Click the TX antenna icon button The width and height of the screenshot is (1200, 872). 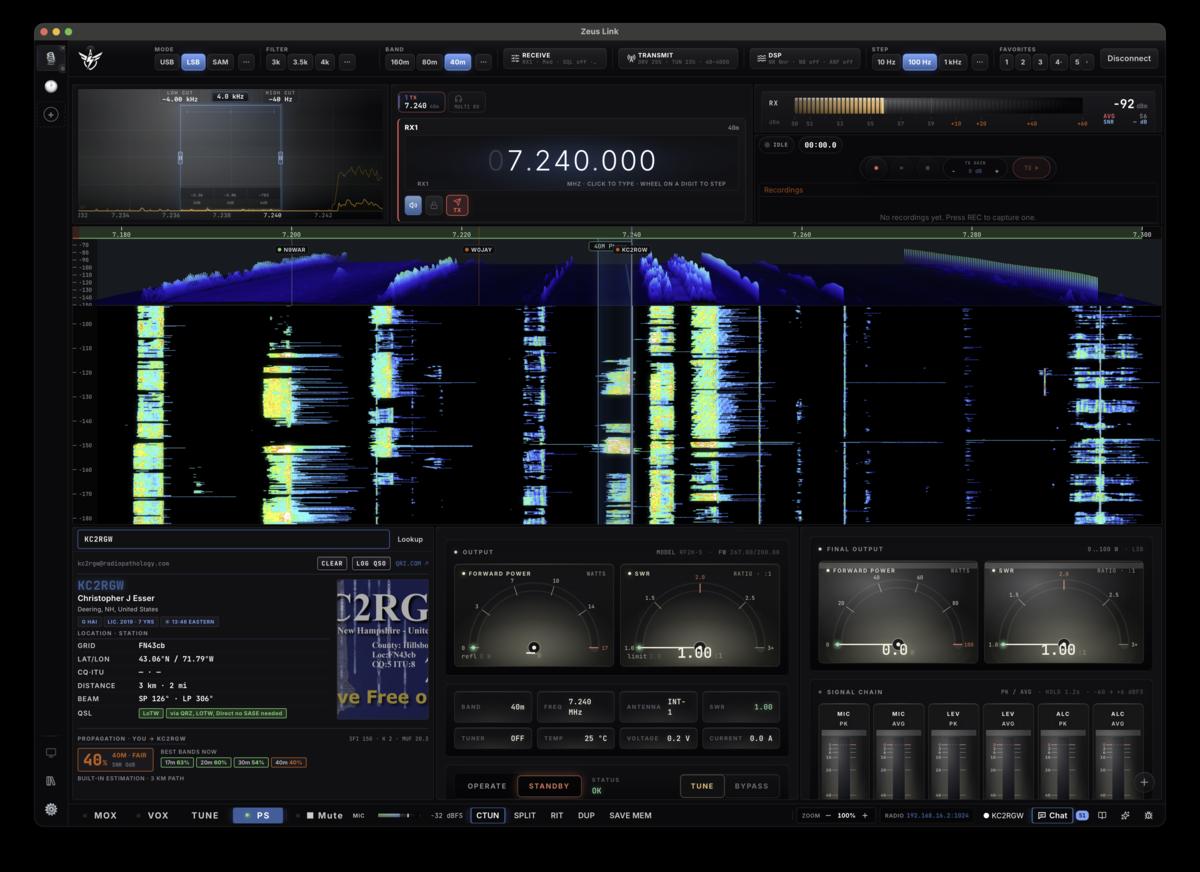pyautogui.click(x=457, y=205)
